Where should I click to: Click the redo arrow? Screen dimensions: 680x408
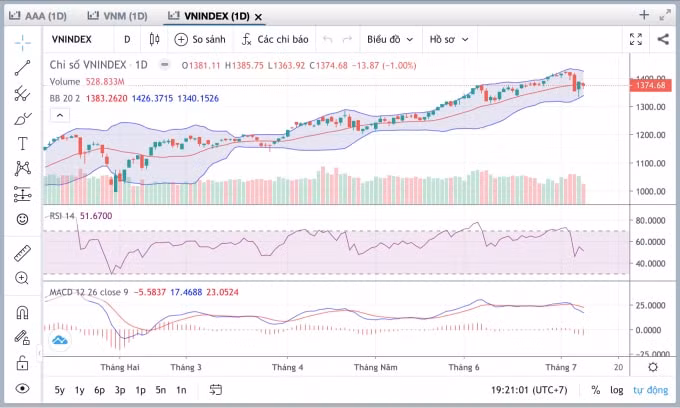pos(347,39)
